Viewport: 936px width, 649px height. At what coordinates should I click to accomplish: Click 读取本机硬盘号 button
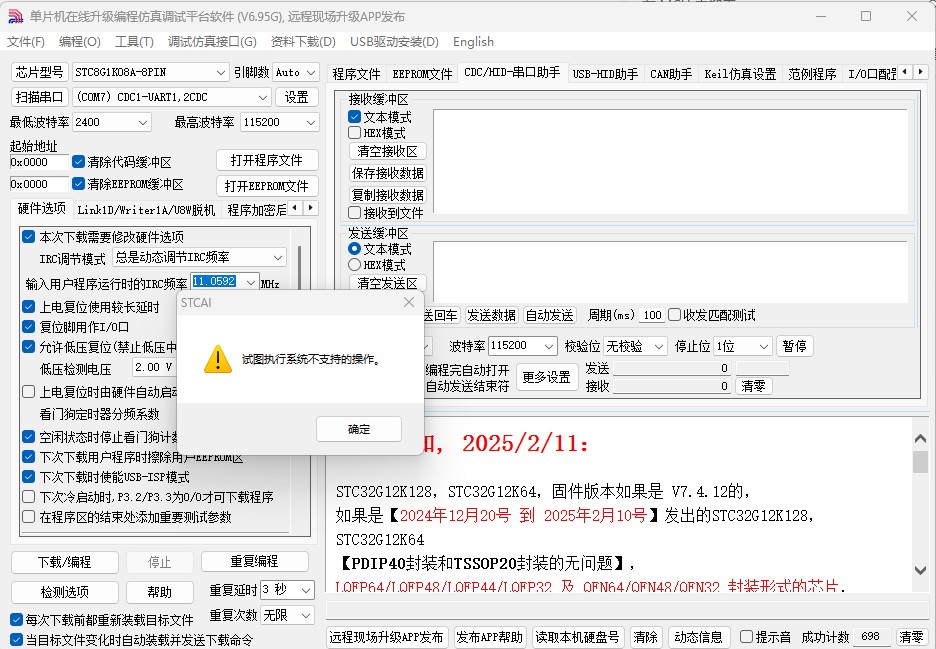click(x=577, y=637)
